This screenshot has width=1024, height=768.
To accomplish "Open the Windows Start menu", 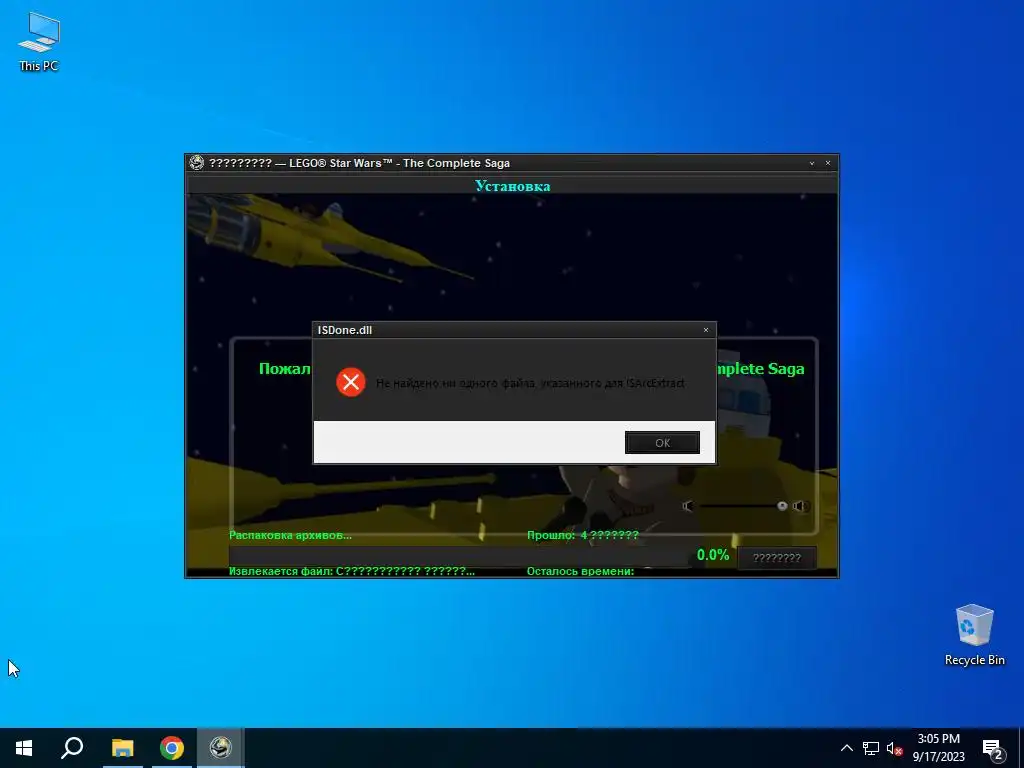I will tap(24, 748).
